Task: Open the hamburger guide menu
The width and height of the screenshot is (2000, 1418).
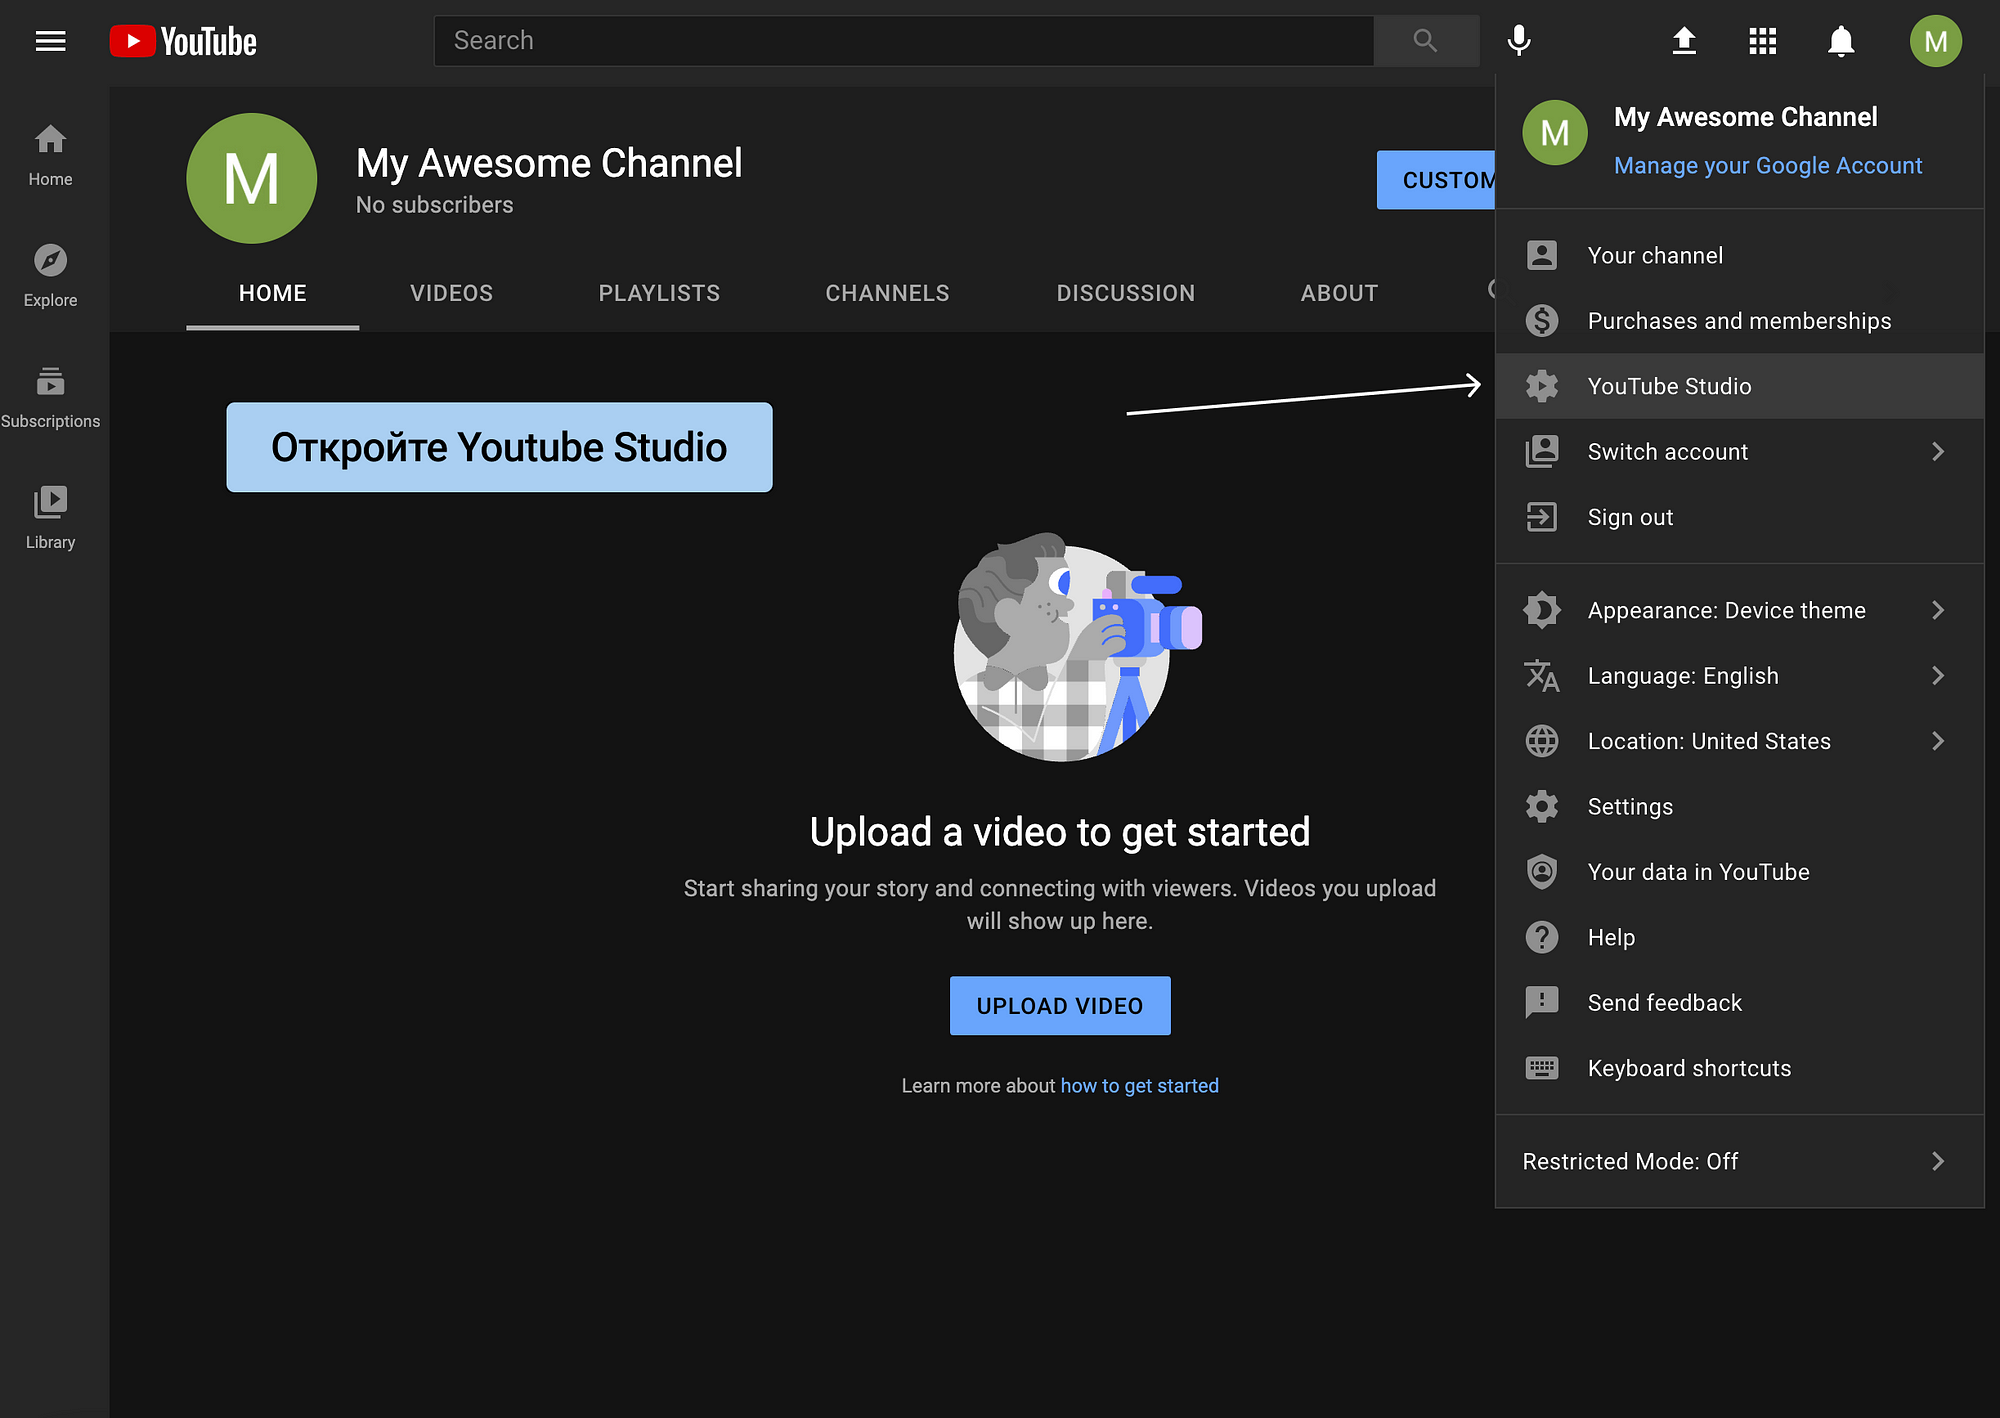Action: tap(50, 41)
